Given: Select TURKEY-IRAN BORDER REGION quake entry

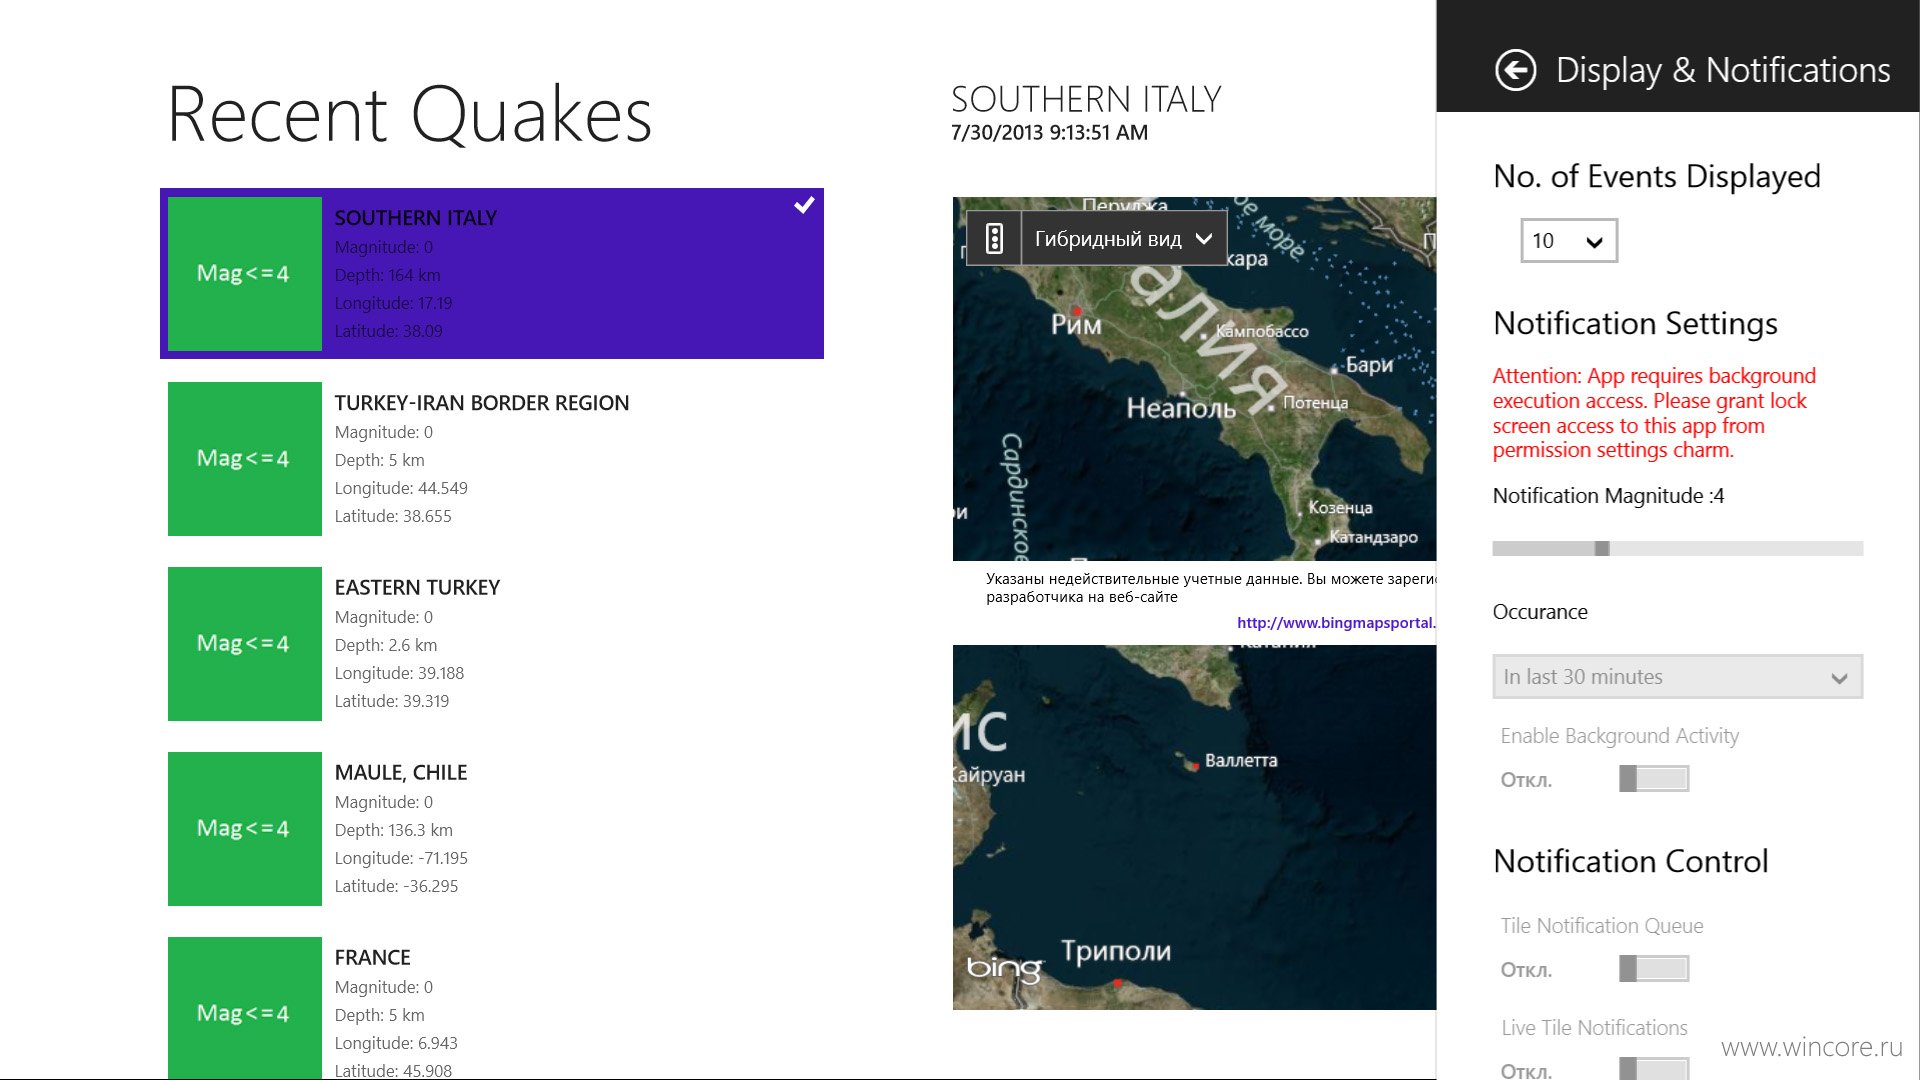Looking at the screenshot, I should [492, 459].
